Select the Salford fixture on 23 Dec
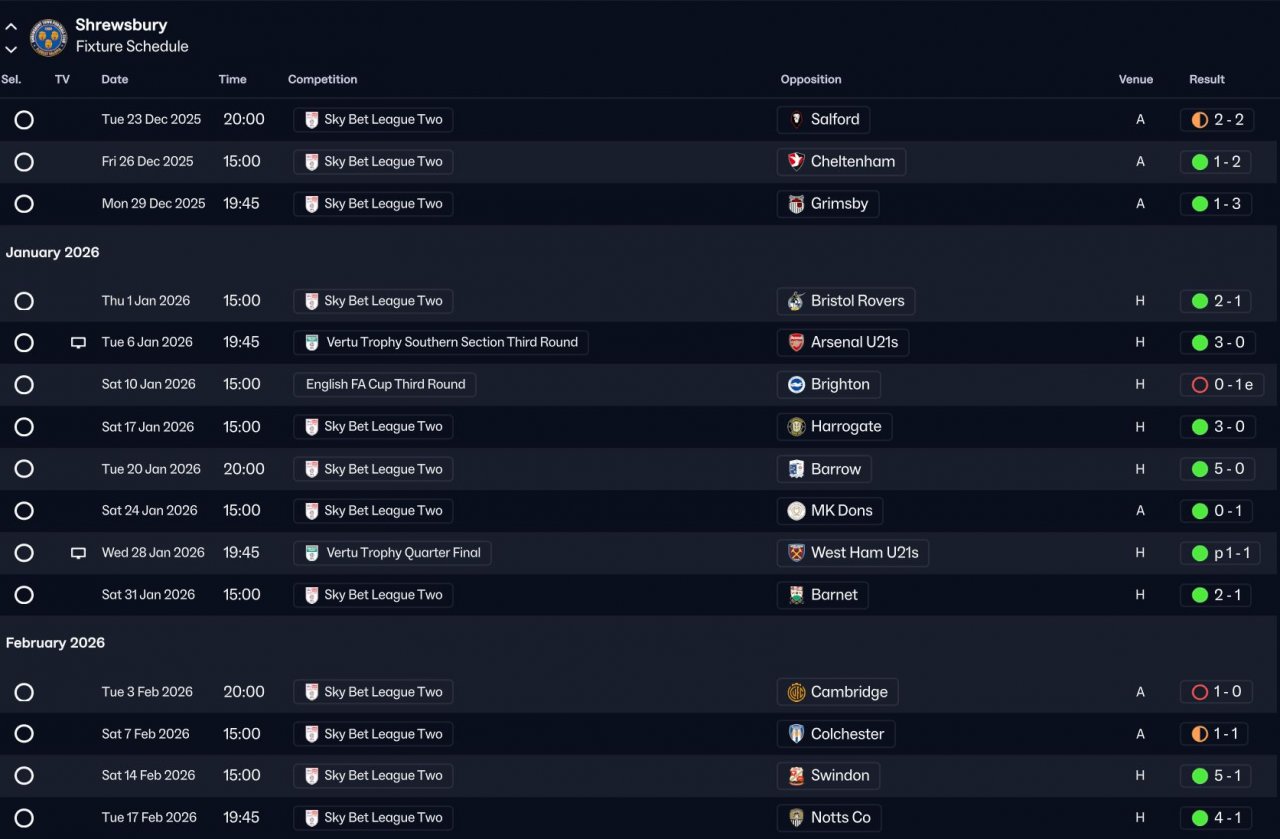This screenshot has height=839, width=1280. coord(24,120)
